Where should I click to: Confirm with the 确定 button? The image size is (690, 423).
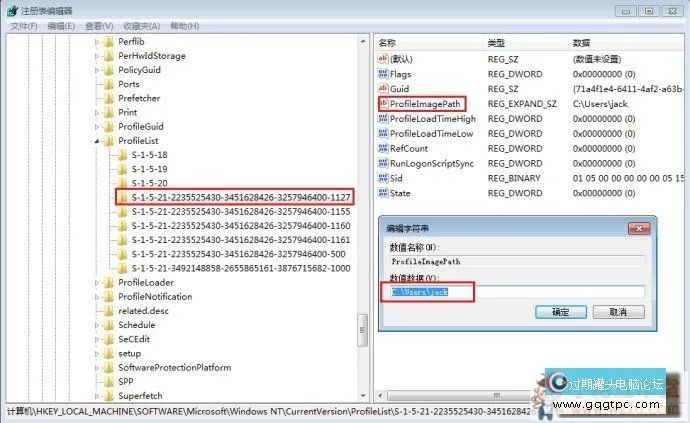coord(561,312)
